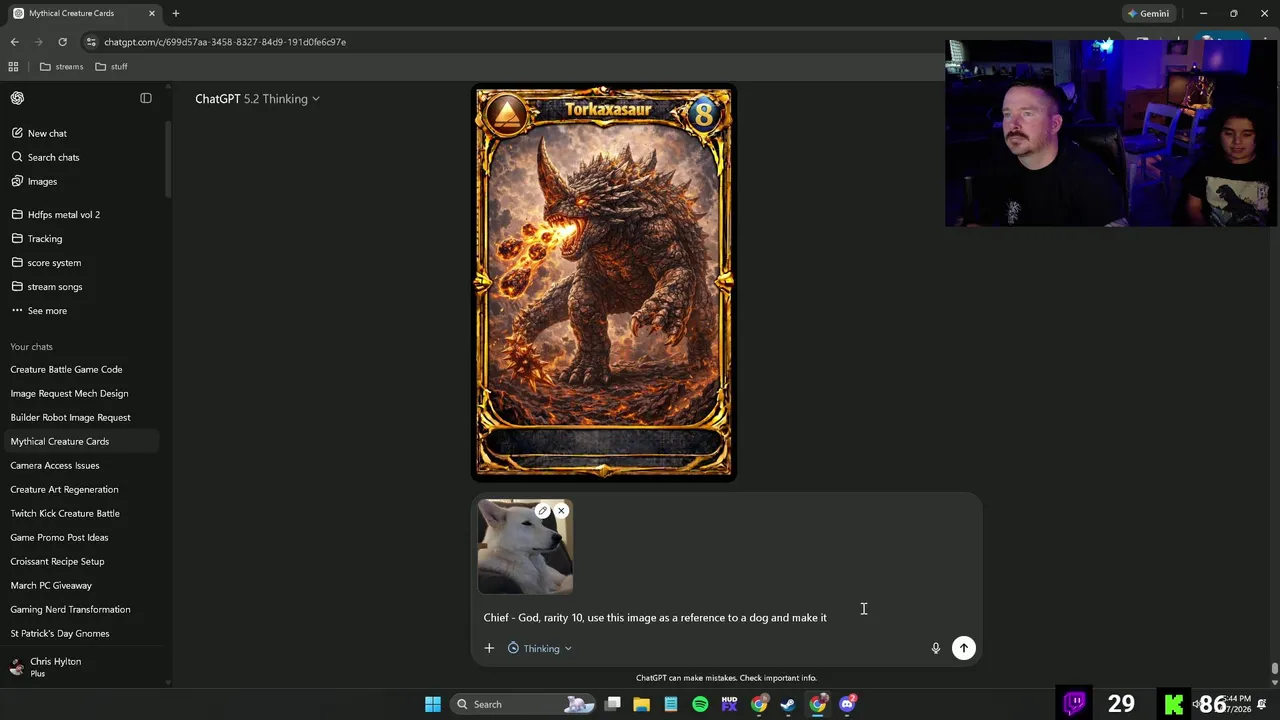Open Twitch Kick Creature Battle chat
The width and height of the screenshot is (1280, 720).
[x=65, y=513]
